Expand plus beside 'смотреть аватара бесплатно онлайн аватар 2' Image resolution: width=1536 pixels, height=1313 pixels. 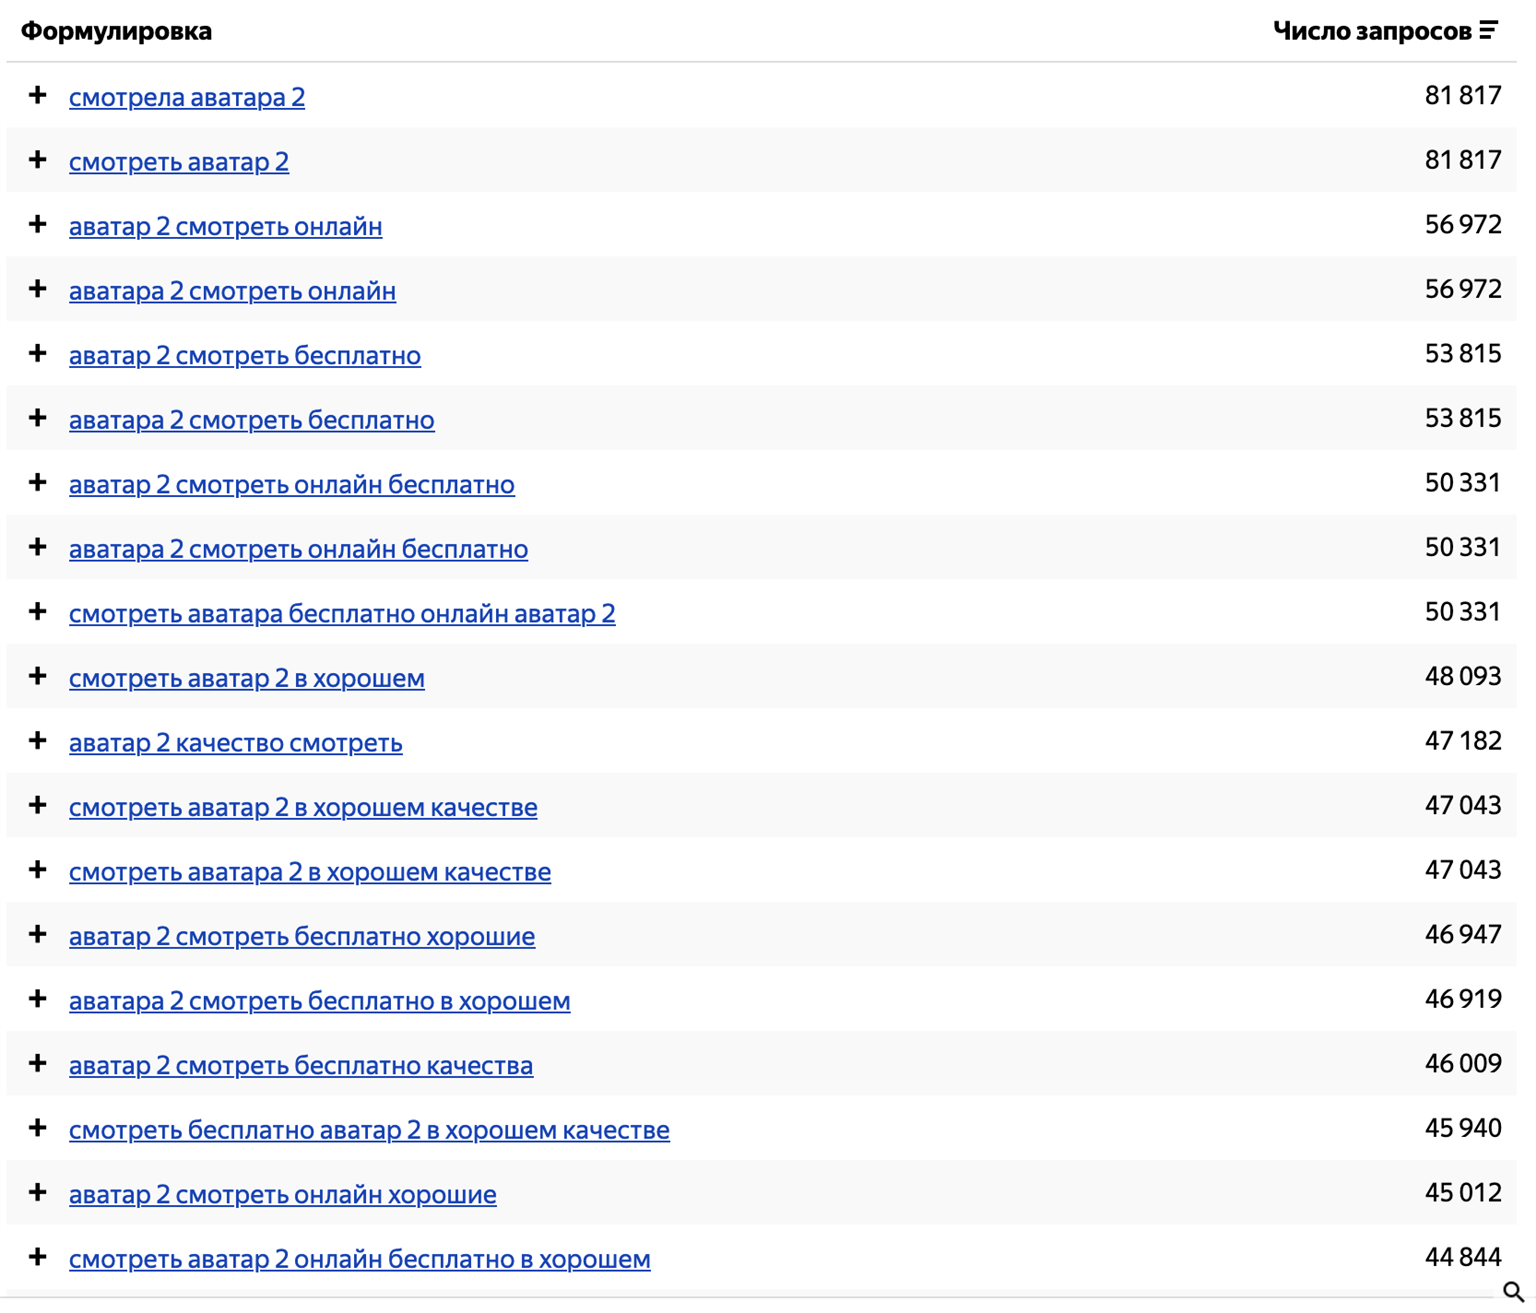tap(37, 611)
